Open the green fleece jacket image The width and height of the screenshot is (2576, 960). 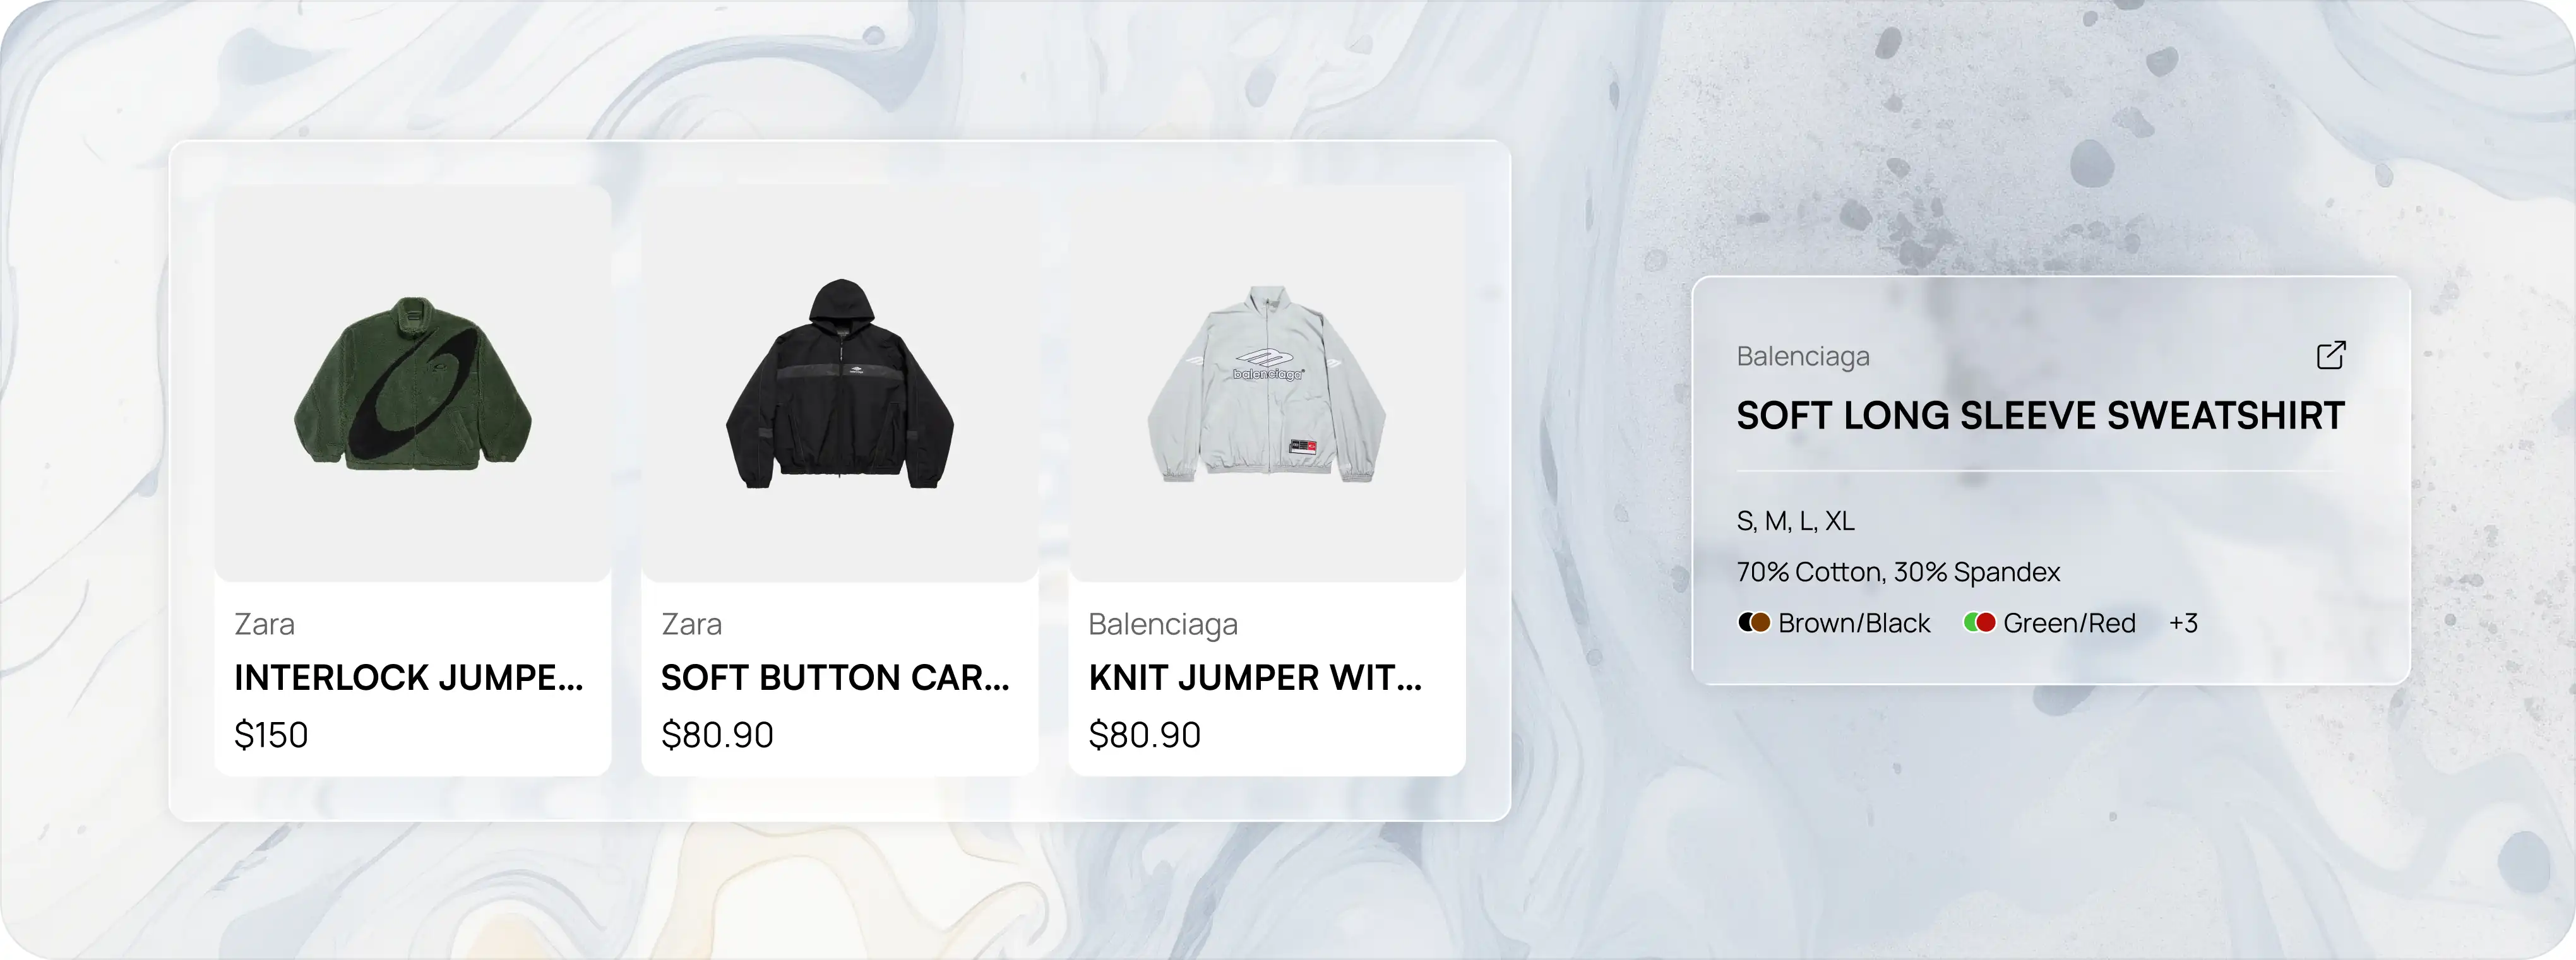click(x=413, y=383)
